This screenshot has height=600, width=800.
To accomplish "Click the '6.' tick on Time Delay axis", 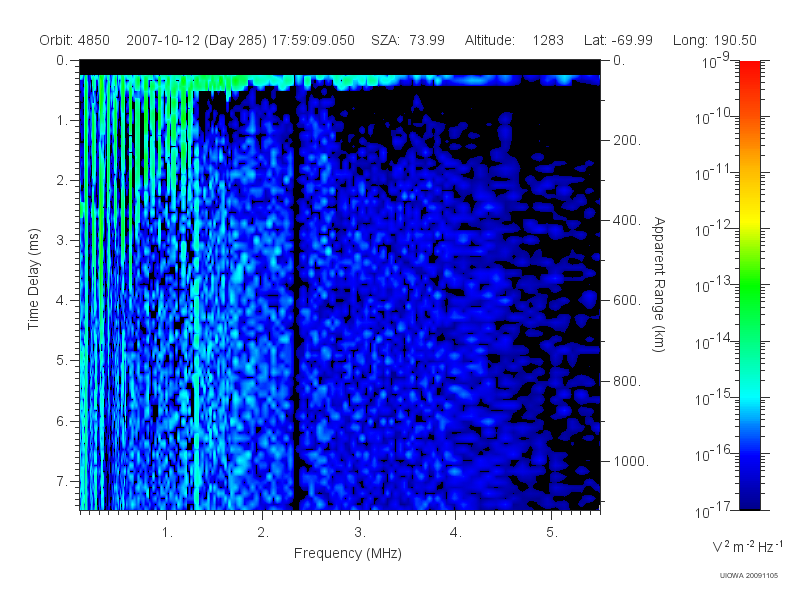I will click(62, 421).
